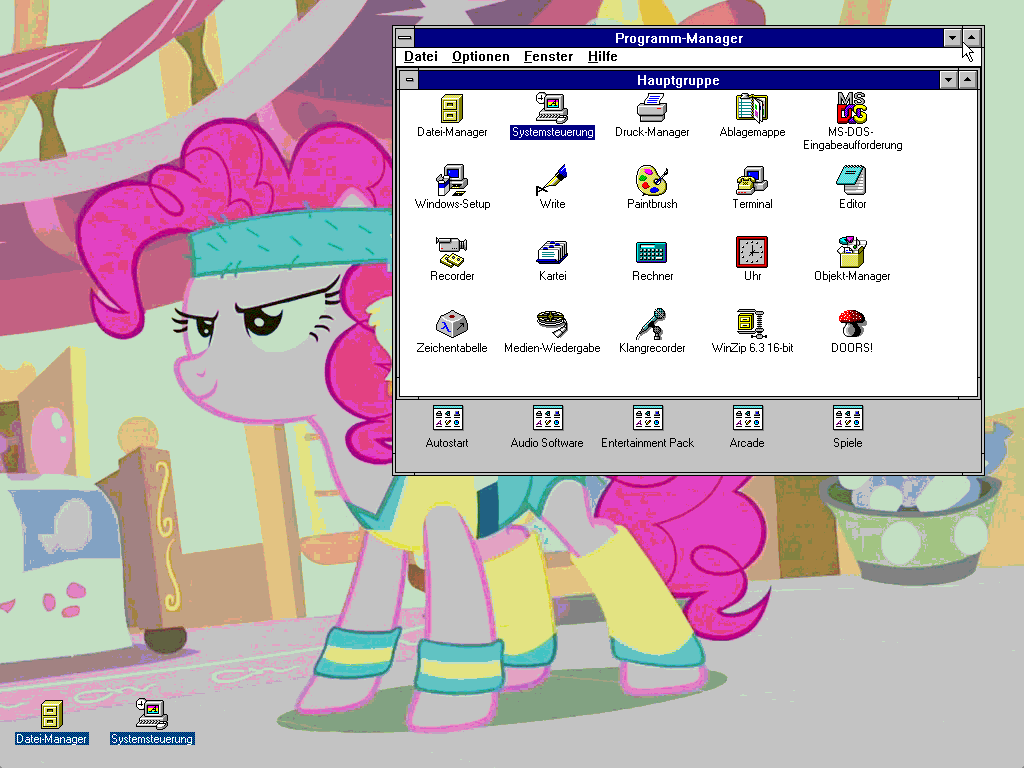1024x768 pixels.
Task: Maximize the Programm-Manager window
Action: coord(972,38)
